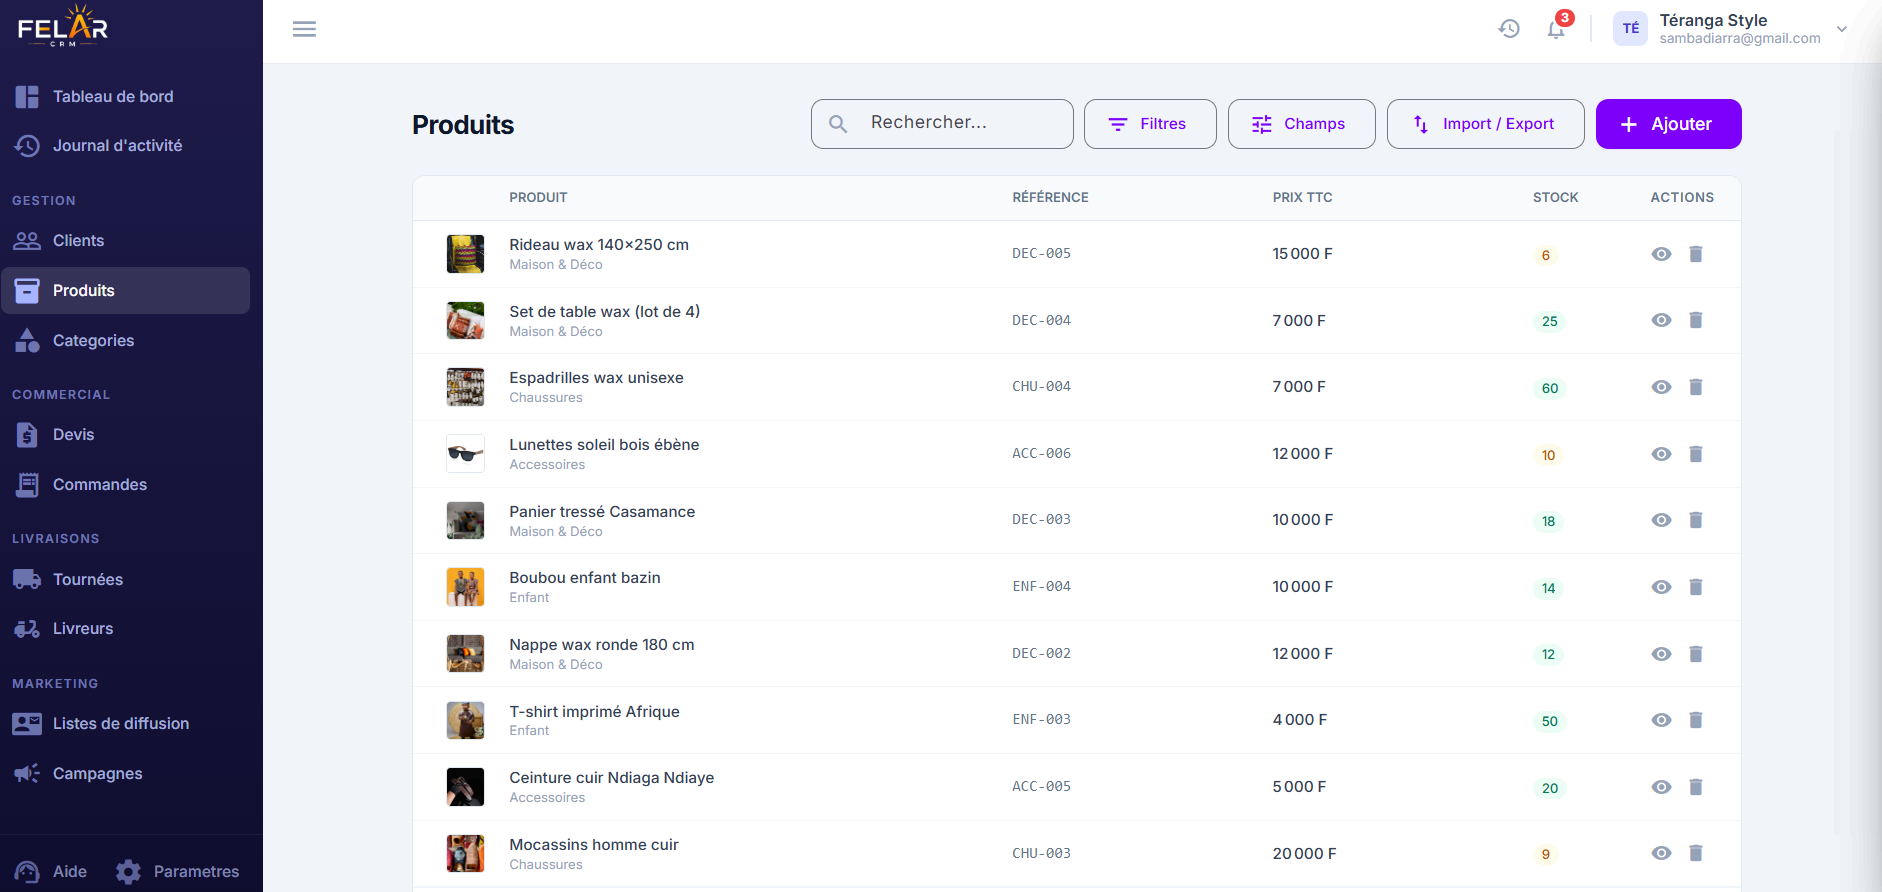Delete Rideau wax 140×250 cm
The width and height of the screenshot is (1882, 892).
pos(1696,254)
